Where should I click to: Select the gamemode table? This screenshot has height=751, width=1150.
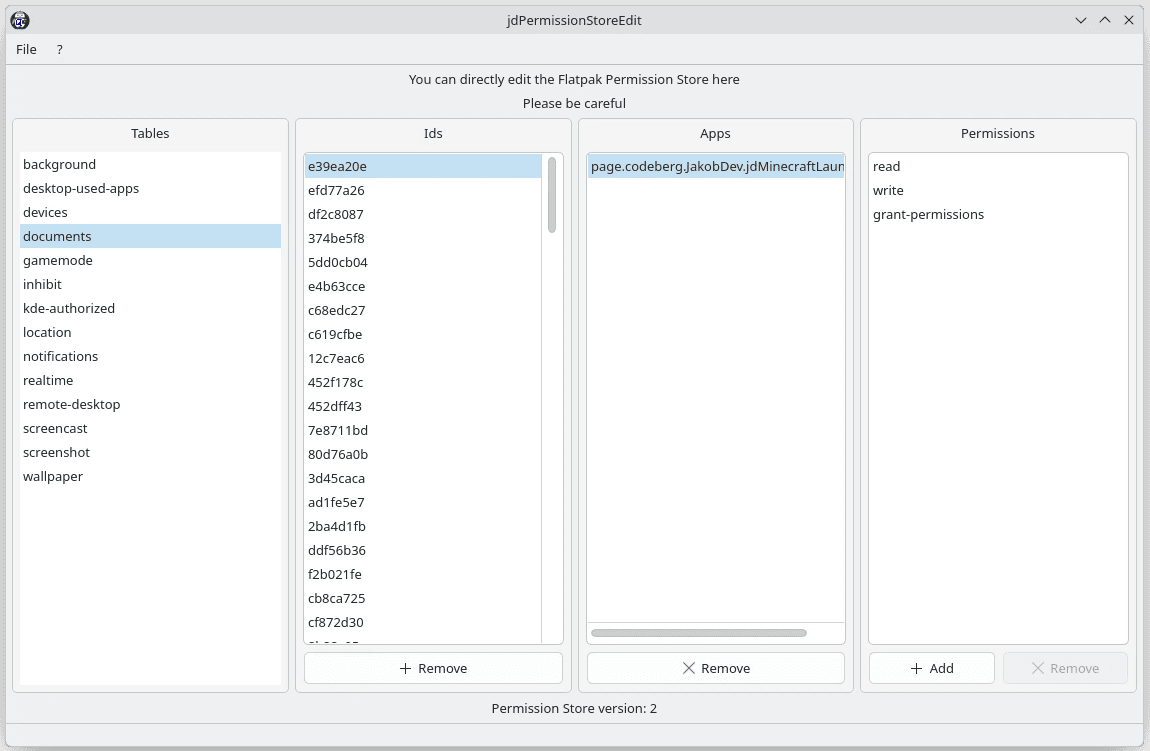click(x=150, y=260)
